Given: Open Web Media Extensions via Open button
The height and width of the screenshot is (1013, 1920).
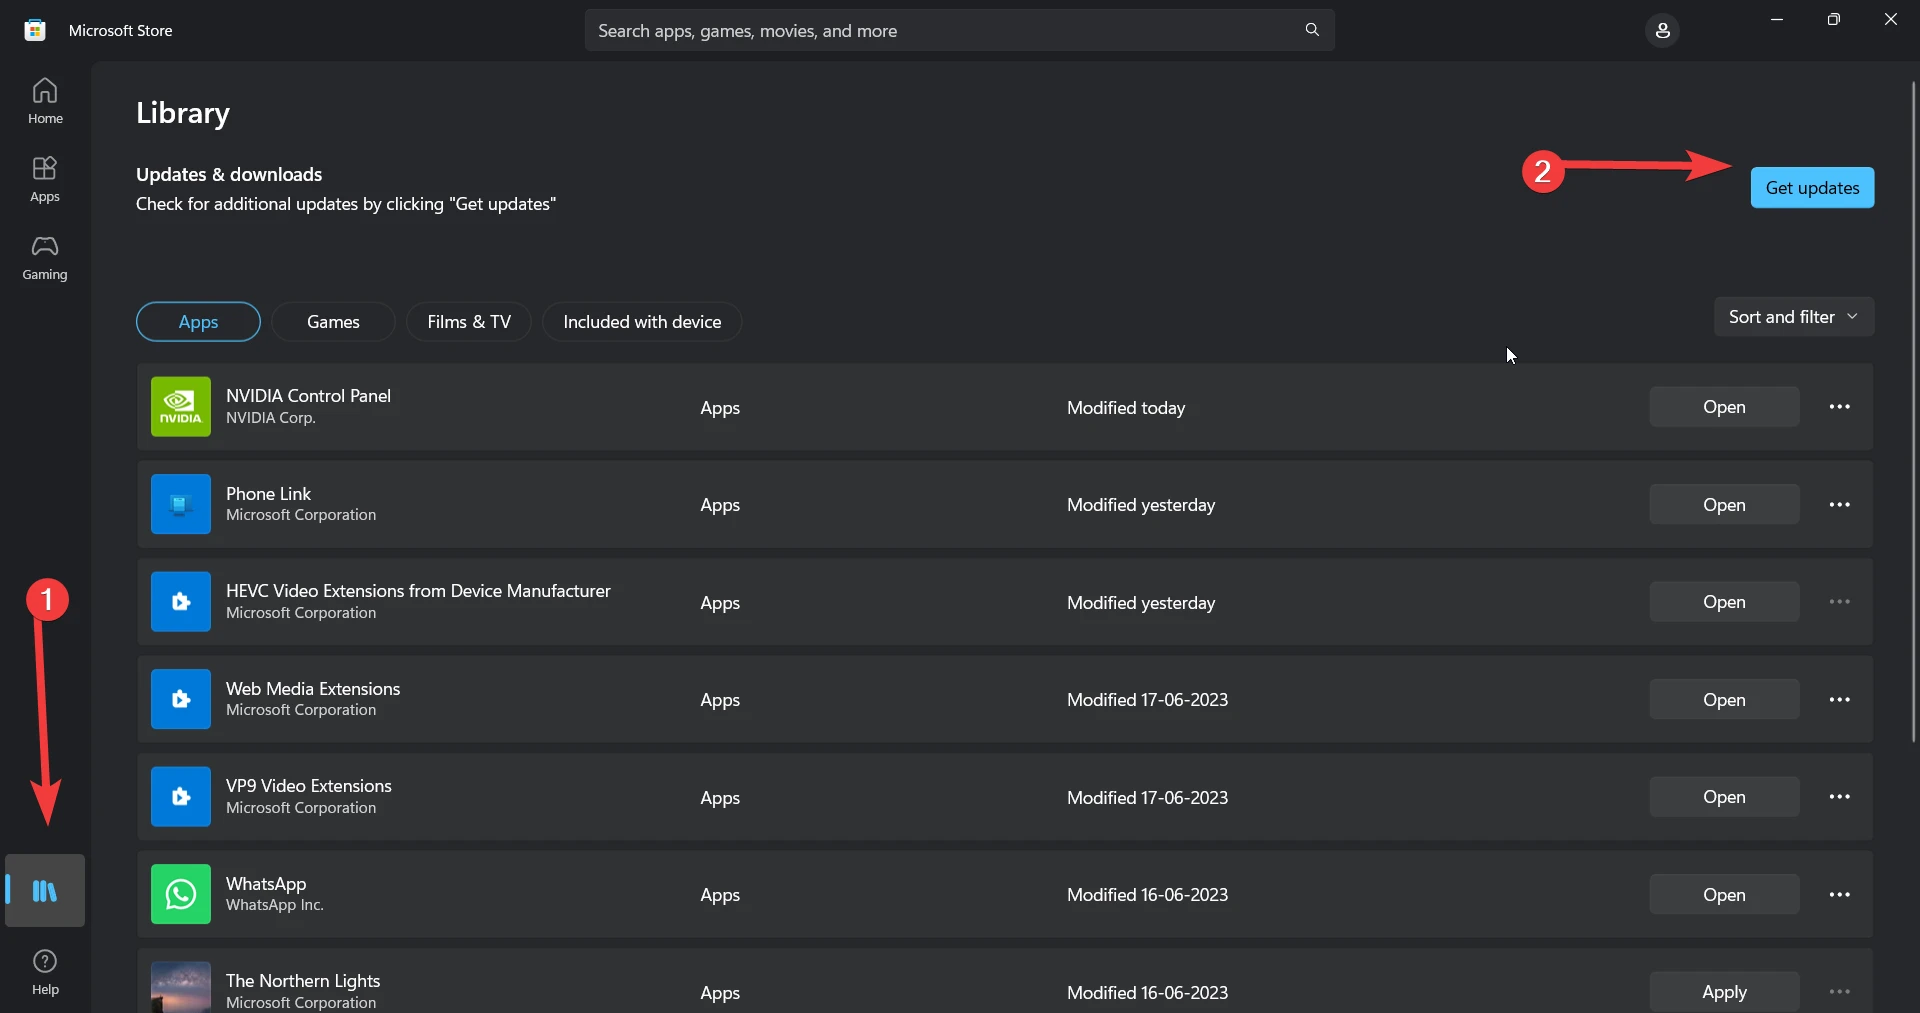Looking at the screenshot, I should click(1724, 700).
